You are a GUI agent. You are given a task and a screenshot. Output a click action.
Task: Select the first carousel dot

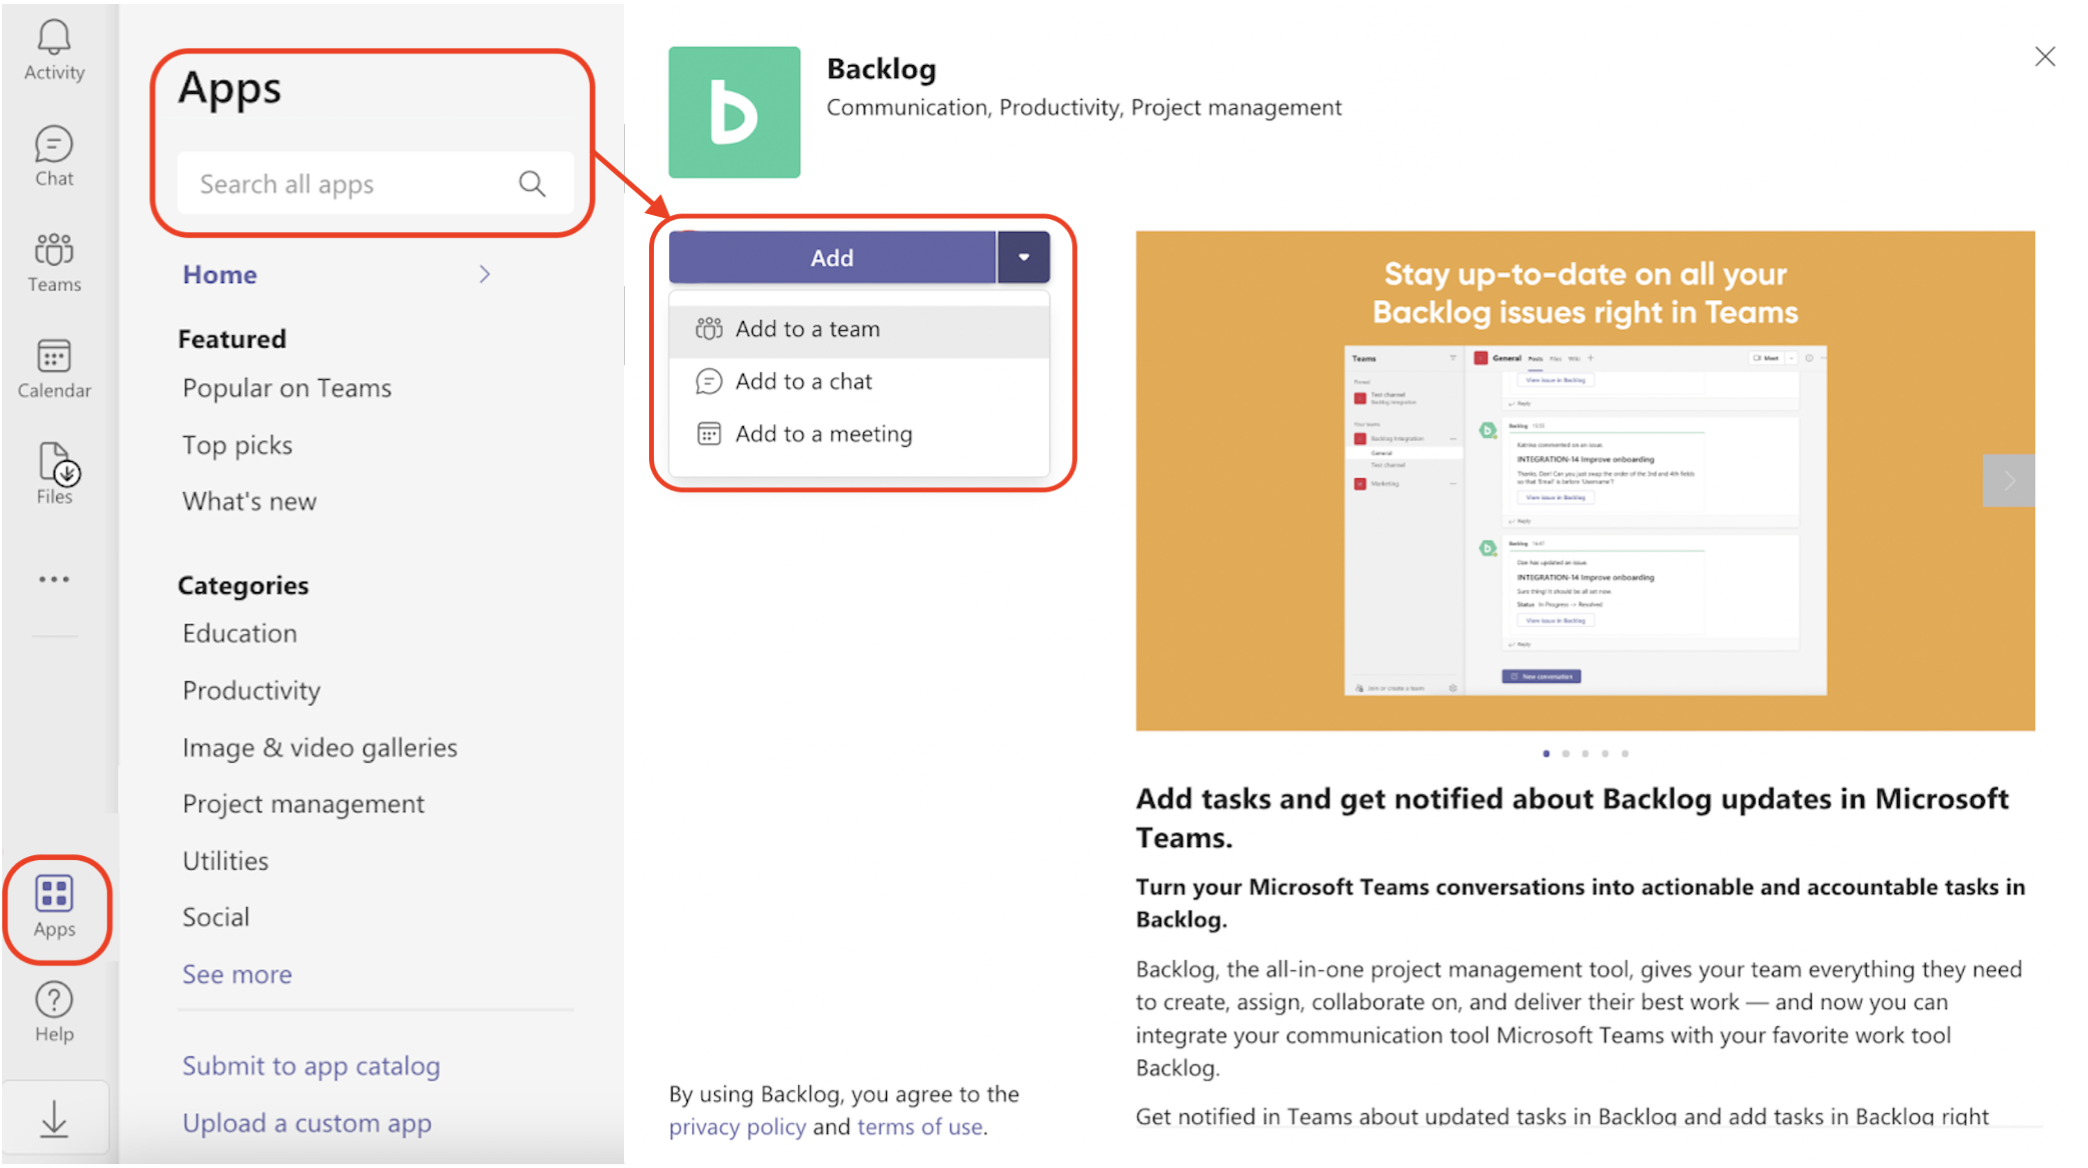[x=1546, y=753]
